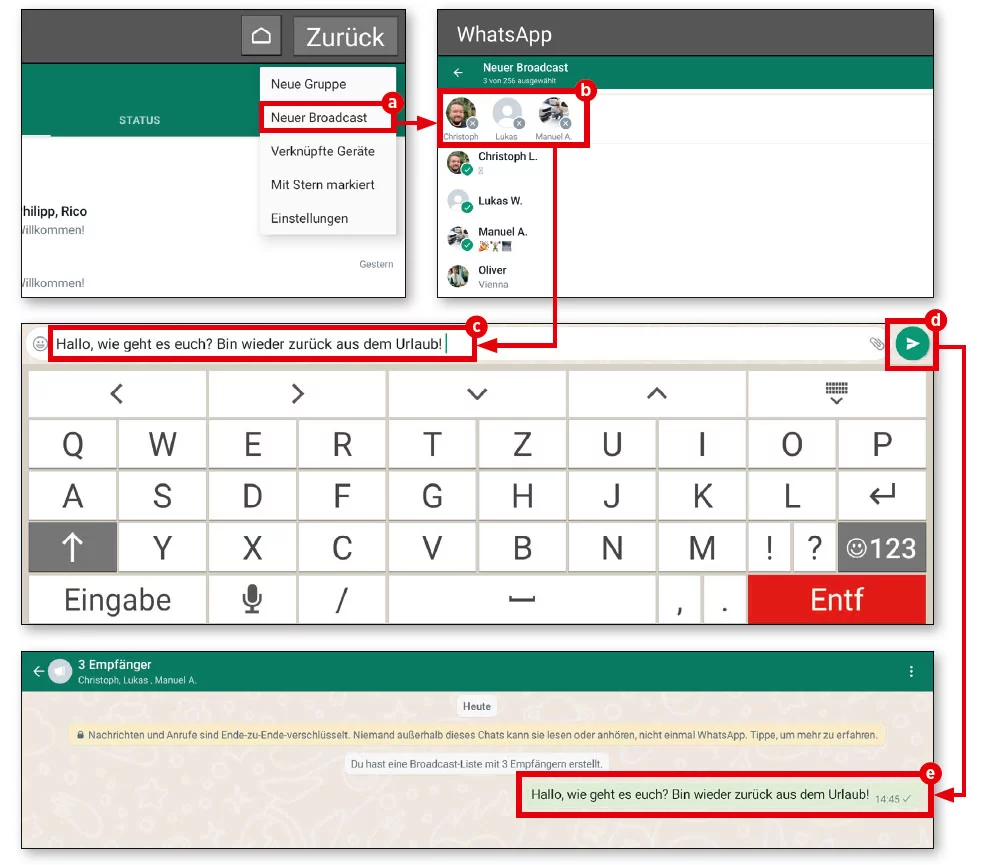Deselect Christoph L. in contact list
This screenshot has width=992, height=865.
click(x=500, y=162)
